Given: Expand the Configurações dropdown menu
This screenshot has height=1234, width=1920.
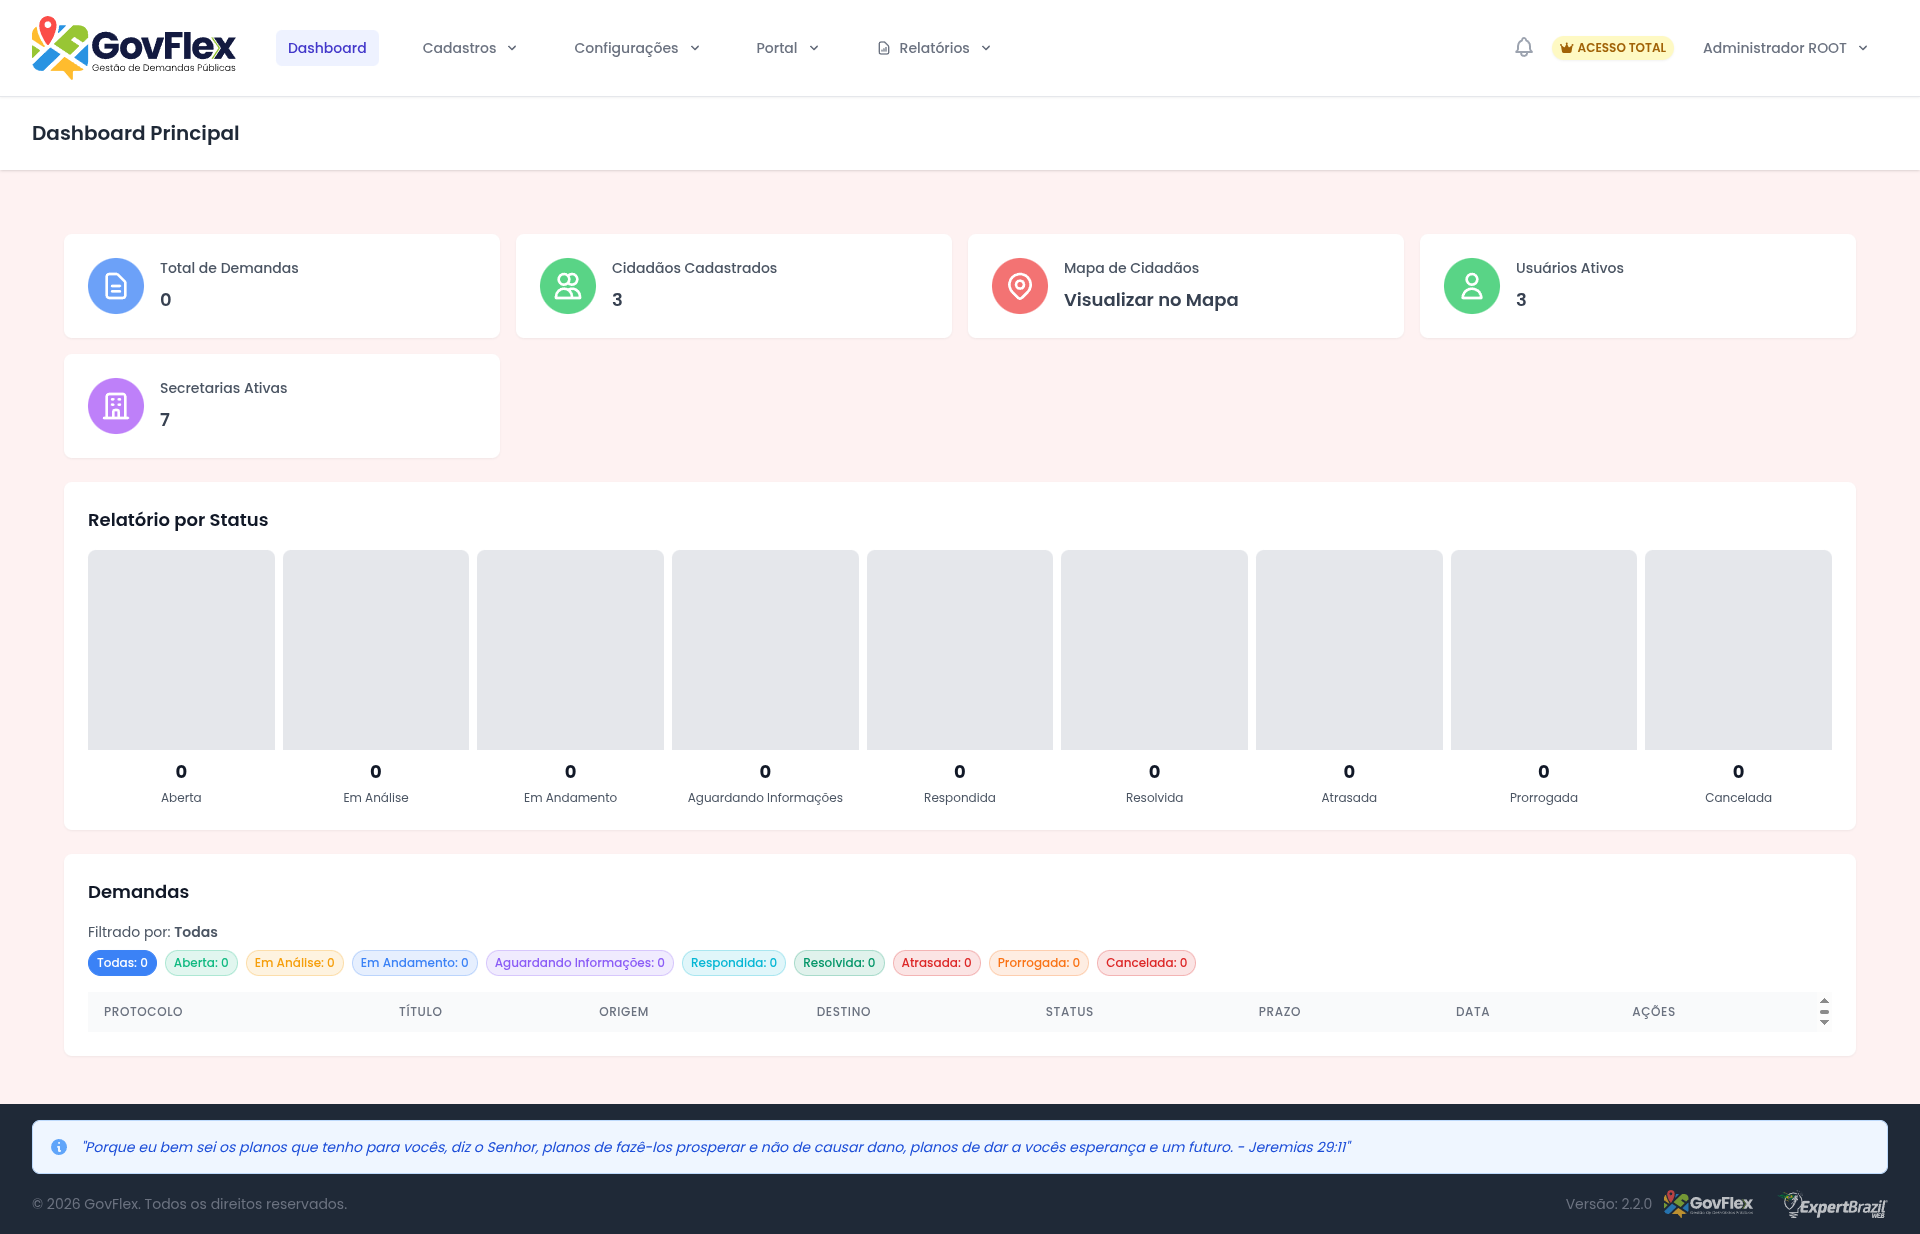Looking at the screenshot, I should (636, 48).
